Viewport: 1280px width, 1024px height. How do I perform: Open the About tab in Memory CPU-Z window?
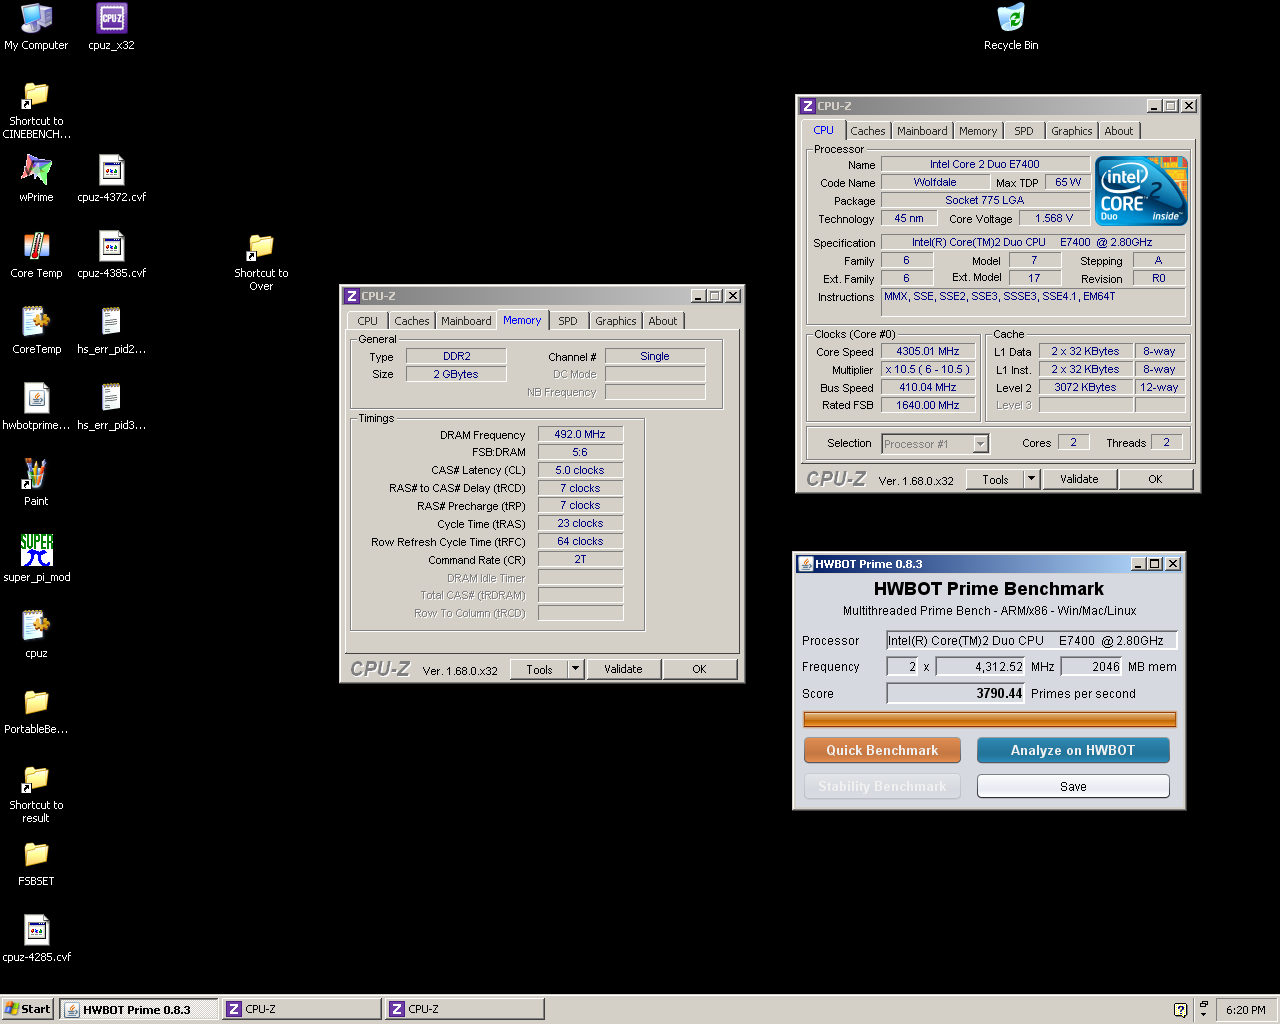pos(662,321)
